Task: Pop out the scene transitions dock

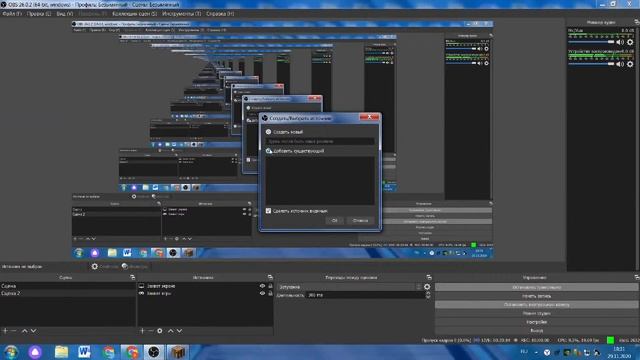Action: [429, 277]
